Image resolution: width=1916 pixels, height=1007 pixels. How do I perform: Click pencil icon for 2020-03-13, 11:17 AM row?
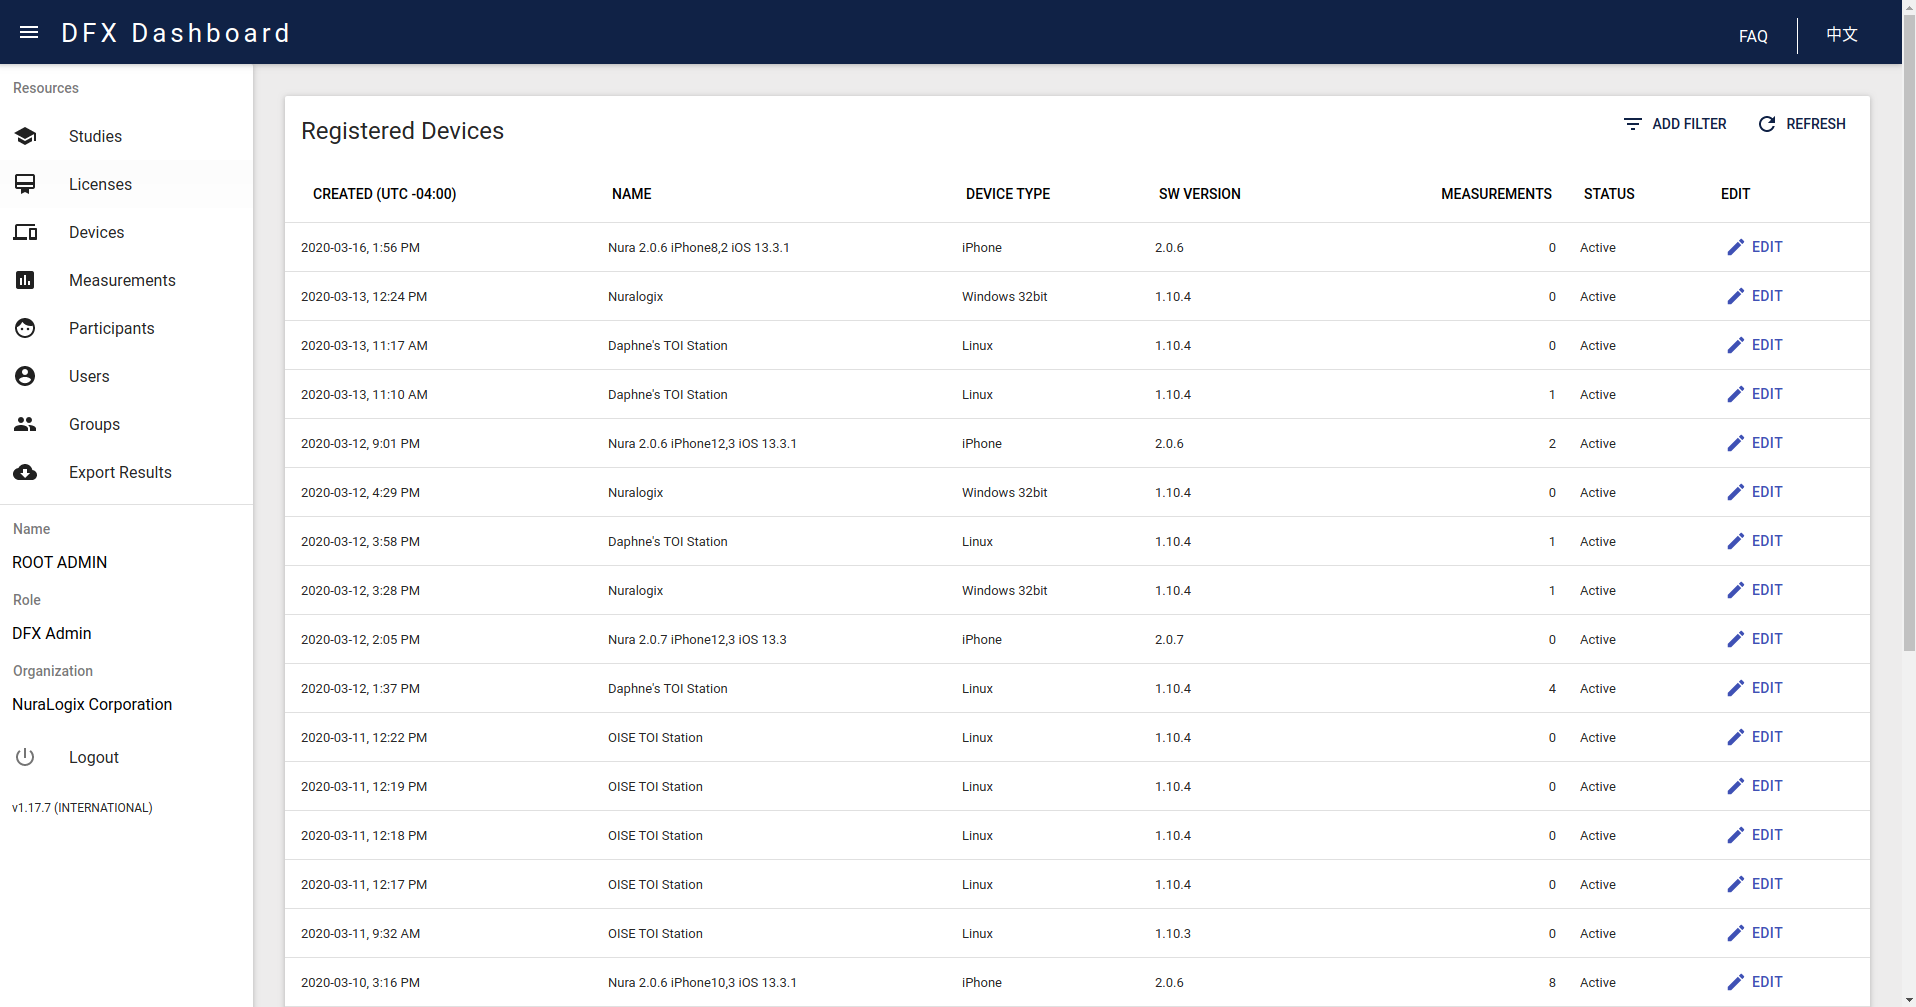[1736, 345]
